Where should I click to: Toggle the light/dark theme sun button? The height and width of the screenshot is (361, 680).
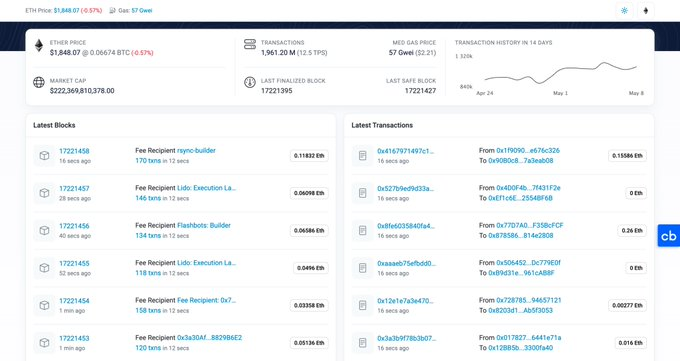(624, 10)
